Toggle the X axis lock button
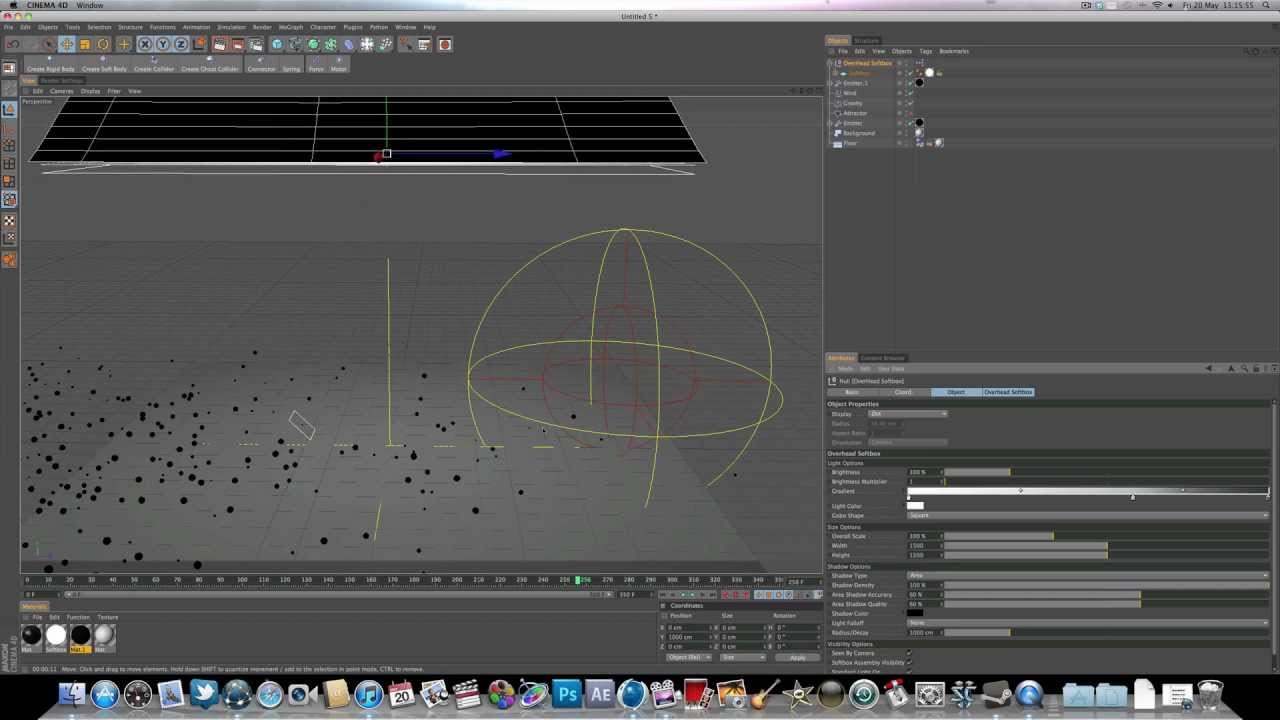The image size is (1280, 720). coord(145,44)
